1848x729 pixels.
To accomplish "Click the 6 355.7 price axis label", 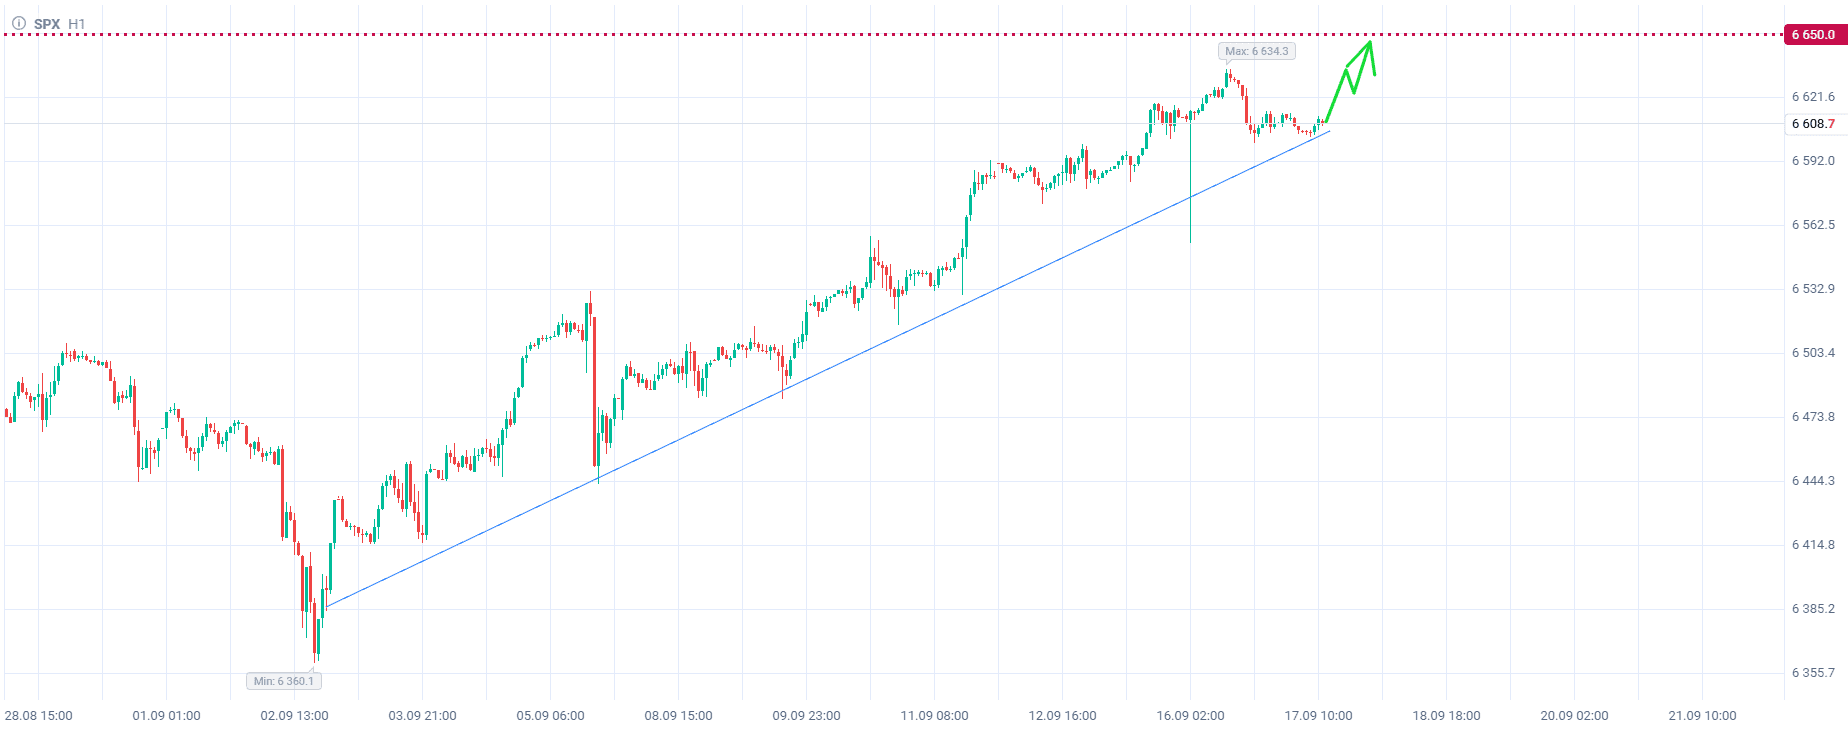I will 1813,673.
